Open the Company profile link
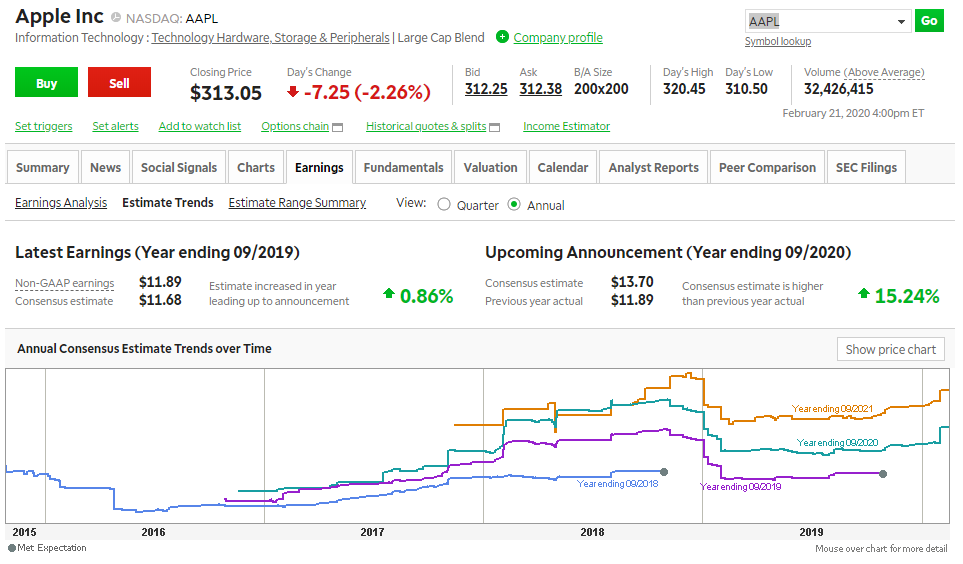Screen dimensions: 963x564 (x=558, y=37)
